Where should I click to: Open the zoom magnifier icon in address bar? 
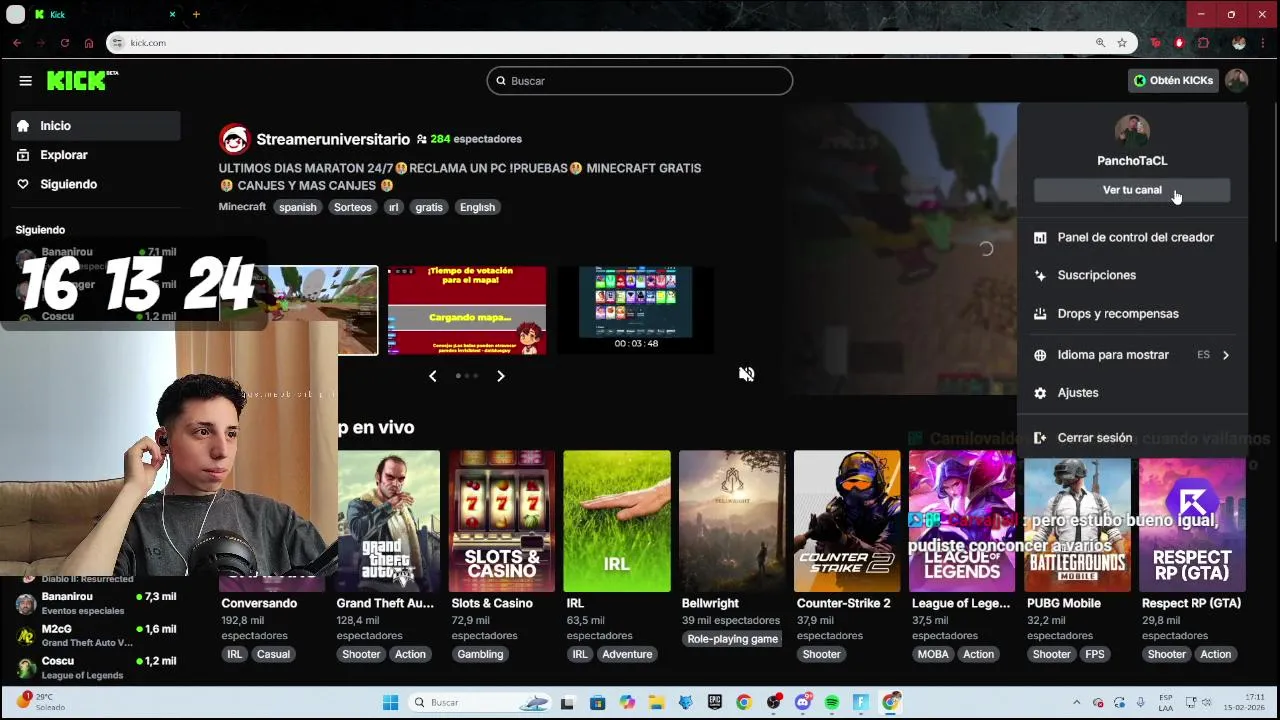click(1100, 43)
